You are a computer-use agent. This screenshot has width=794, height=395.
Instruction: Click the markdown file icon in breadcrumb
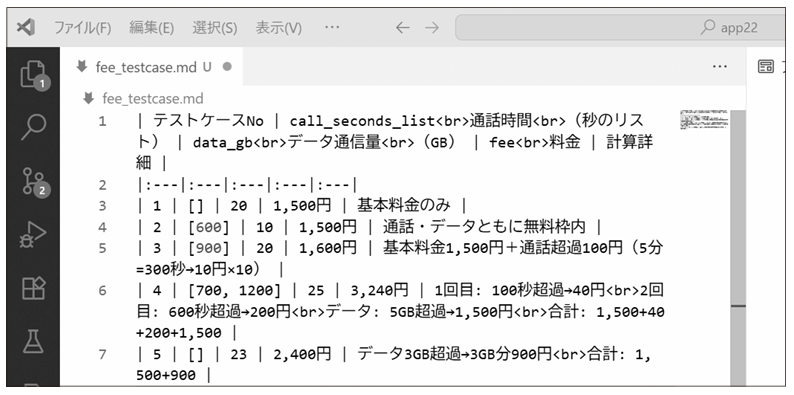[x=89, y=98]
